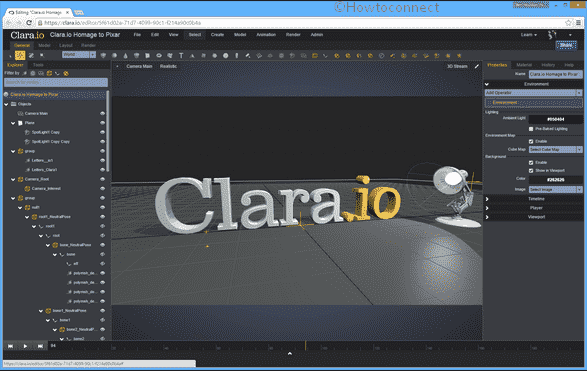587x371 pixels.
Task: Toggle visibility of Camera_Root
Action: (x=102, y=179)
